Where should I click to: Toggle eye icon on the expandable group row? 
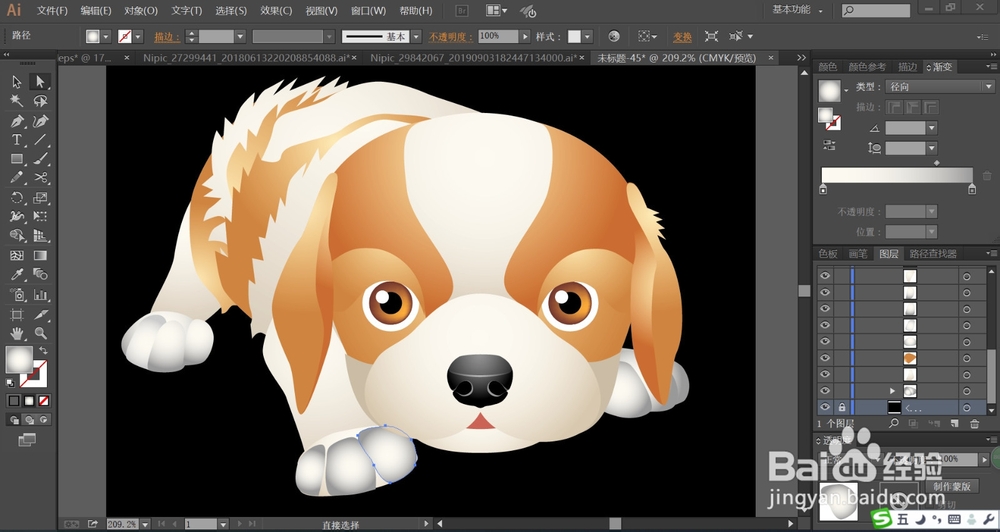click(825, 390)
